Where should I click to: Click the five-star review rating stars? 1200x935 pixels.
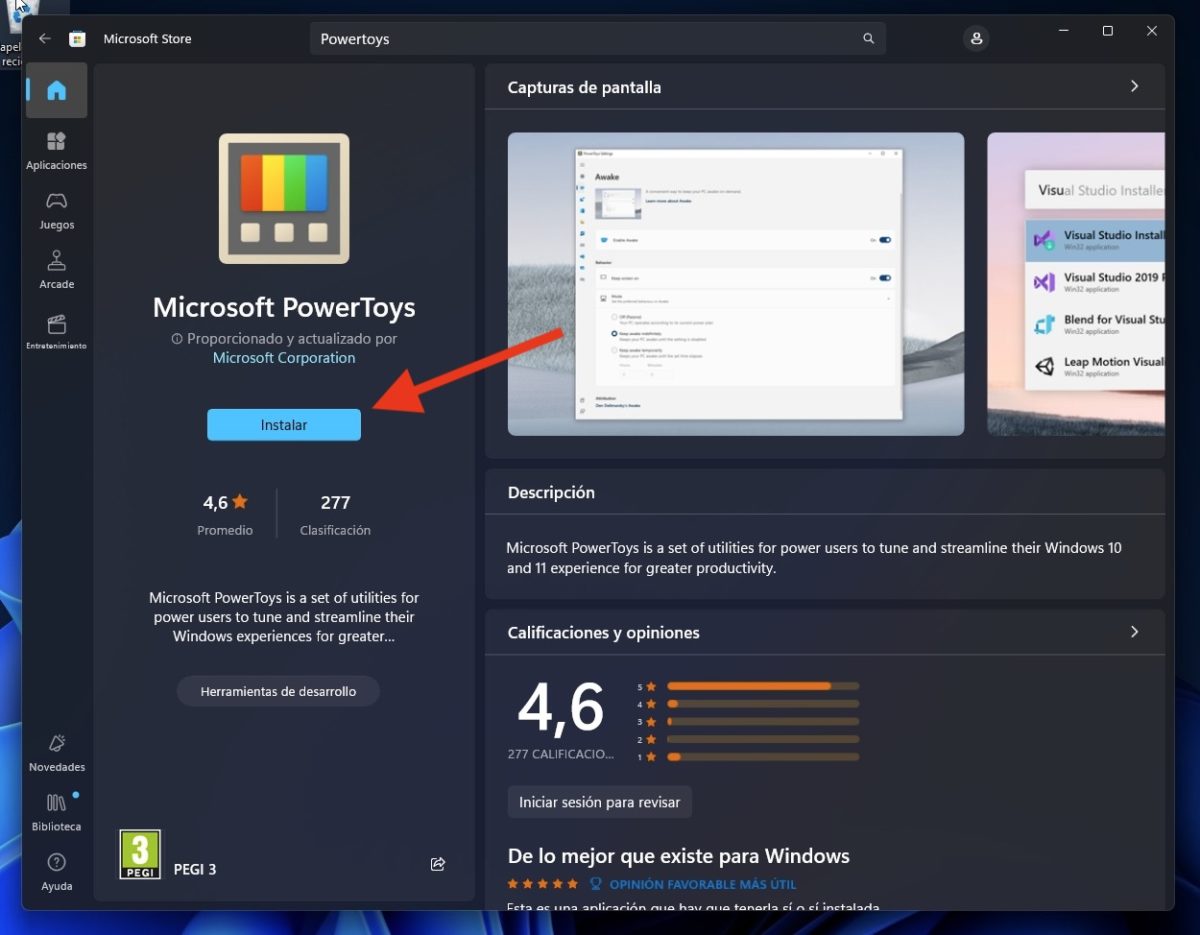click(543, 885)
